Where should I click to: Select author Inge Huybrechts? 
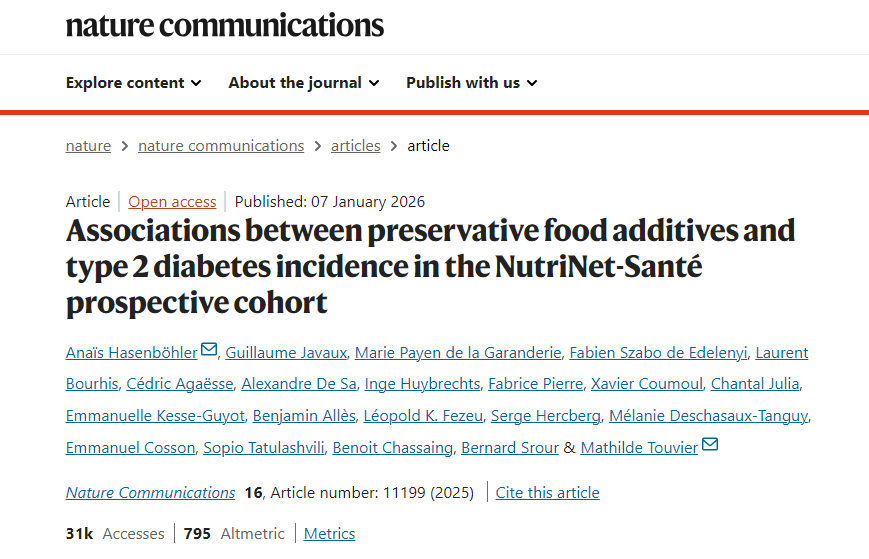point(422,384)
